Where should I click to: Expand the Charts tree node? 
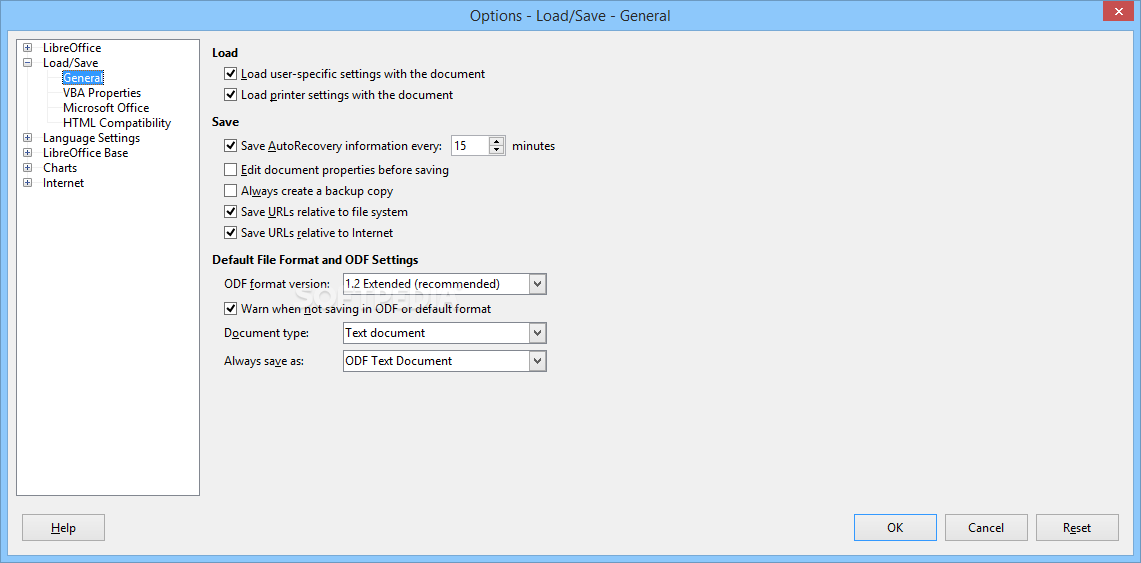pos(28,168)
